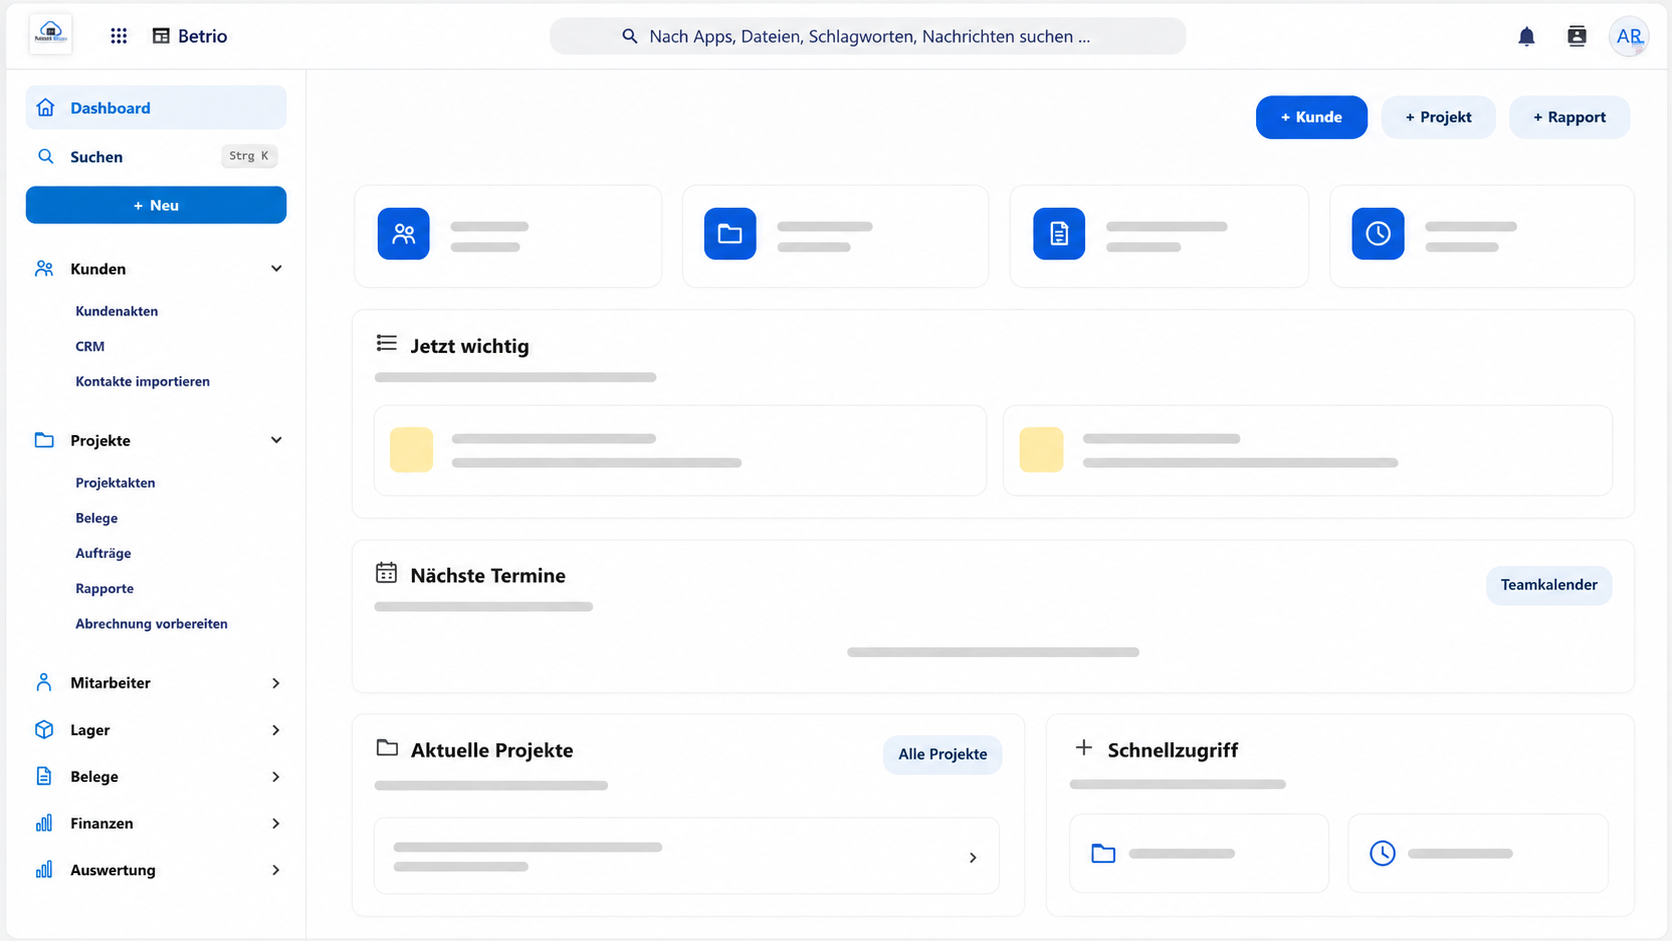The width and height of the screenshot is (1672, 941).
Task: Open Belege under Projekte
Action: click(97, 518)
